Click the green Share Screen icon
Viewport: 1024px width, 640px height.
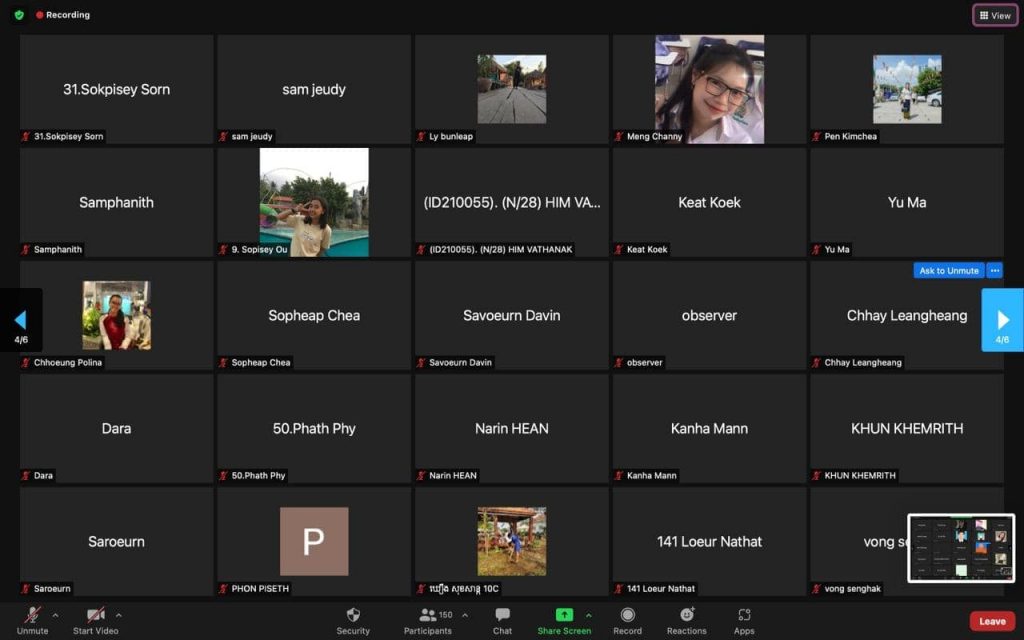(x=564, y=615)
